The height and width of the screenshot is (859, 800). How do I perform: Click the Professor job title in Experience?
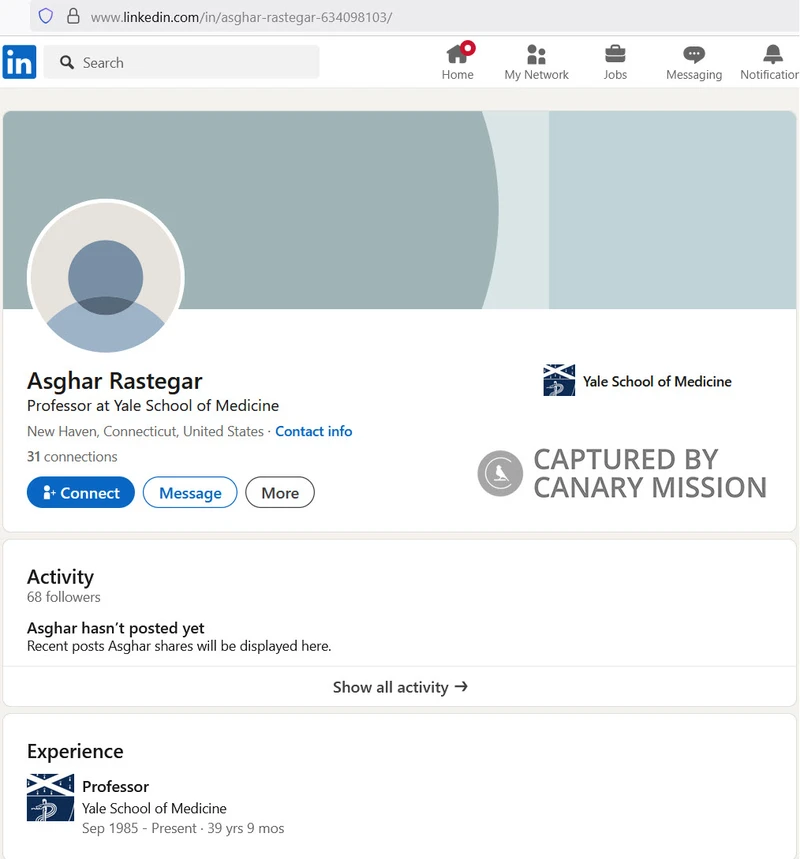[116, 787]
